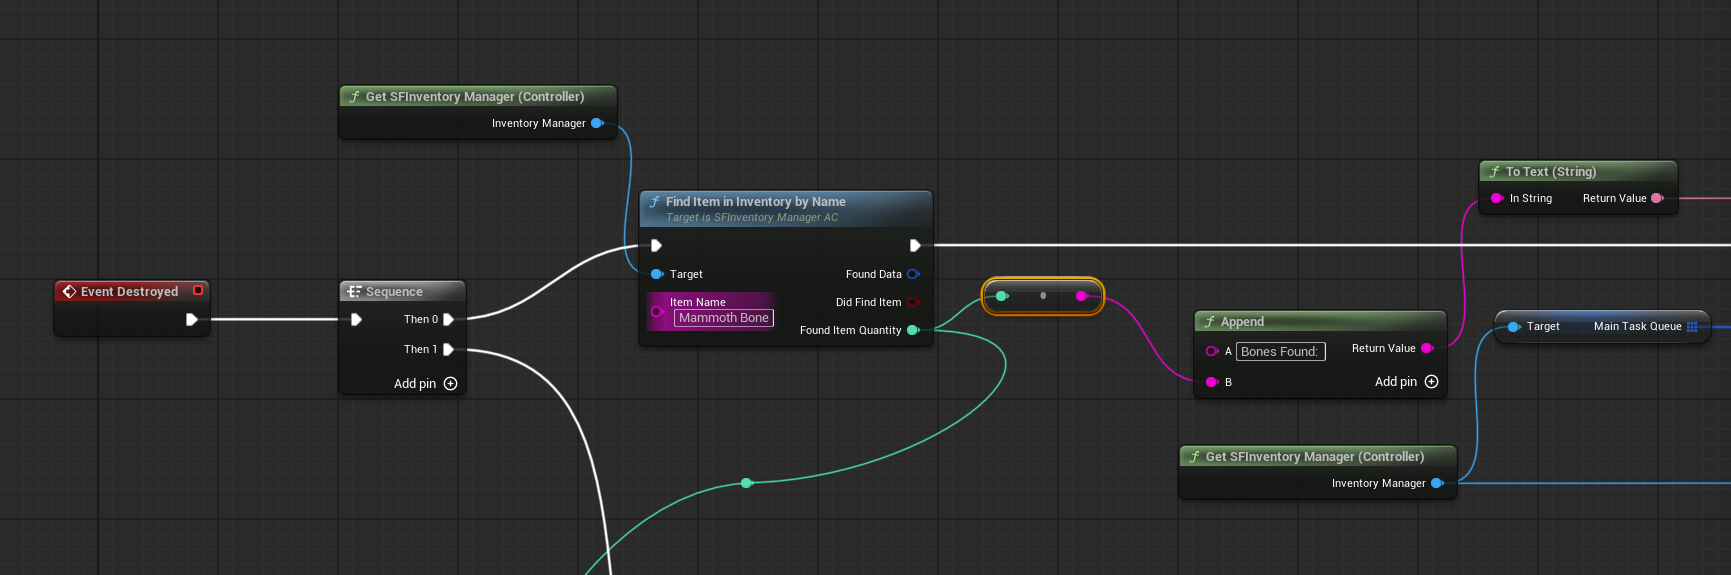Click the Then 0 exec output pin
The width and height of the screenshot is (1731, 575).
click(449, 320)
